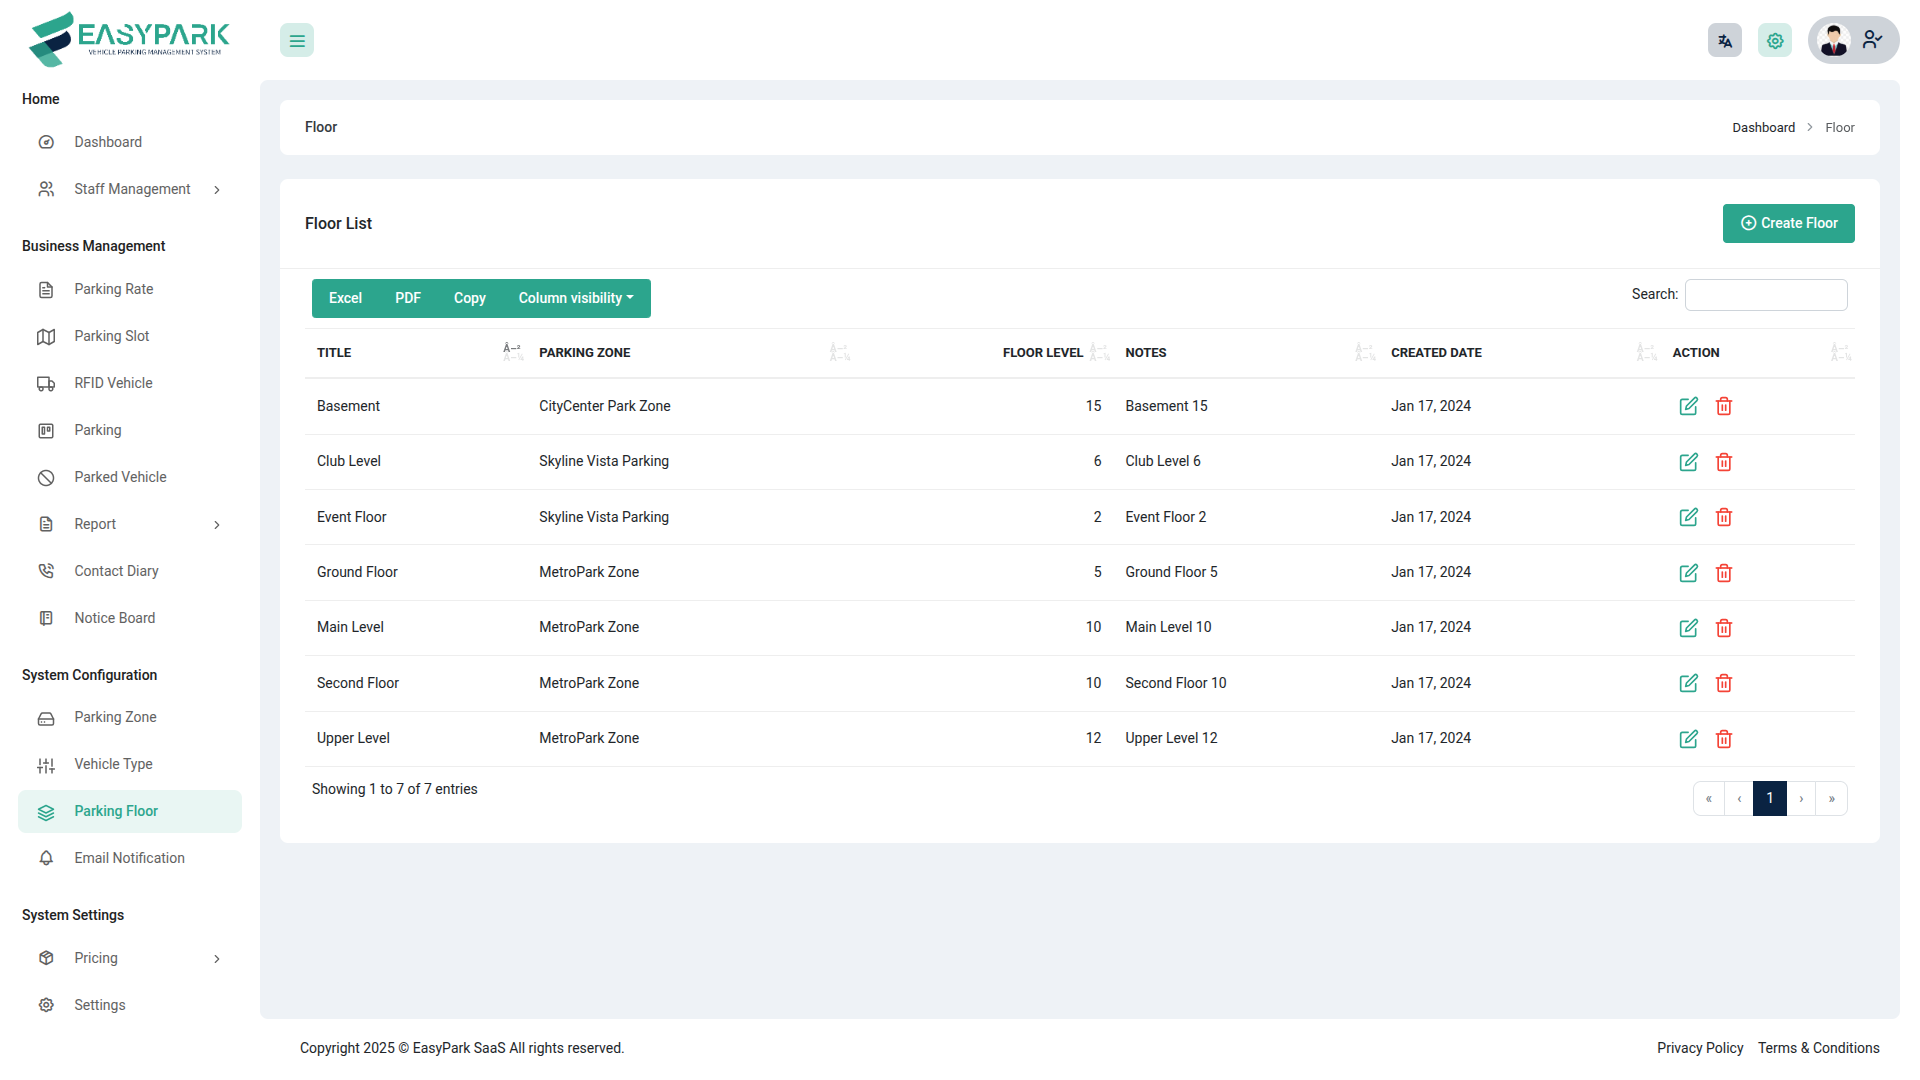Open the Privacy Policy link
Screen dimensions: 1920x1080
click(1700, 1048)
